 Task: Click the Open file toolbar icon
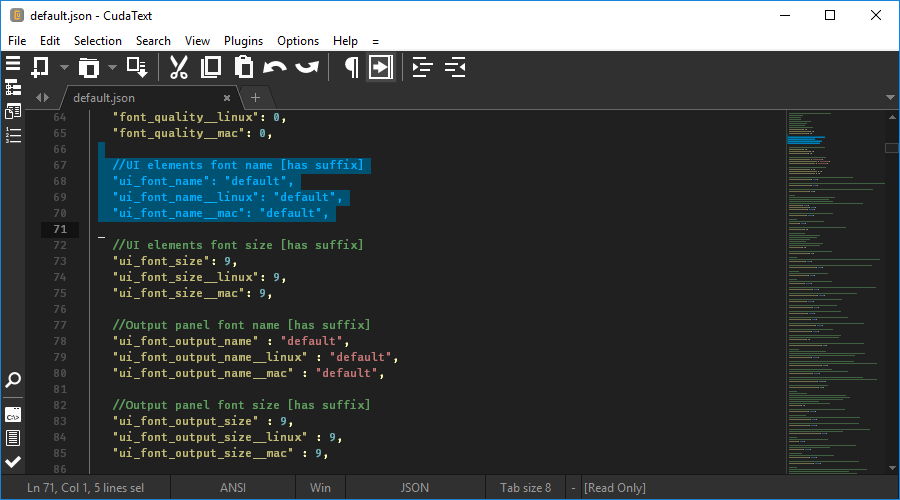point(88,67)
